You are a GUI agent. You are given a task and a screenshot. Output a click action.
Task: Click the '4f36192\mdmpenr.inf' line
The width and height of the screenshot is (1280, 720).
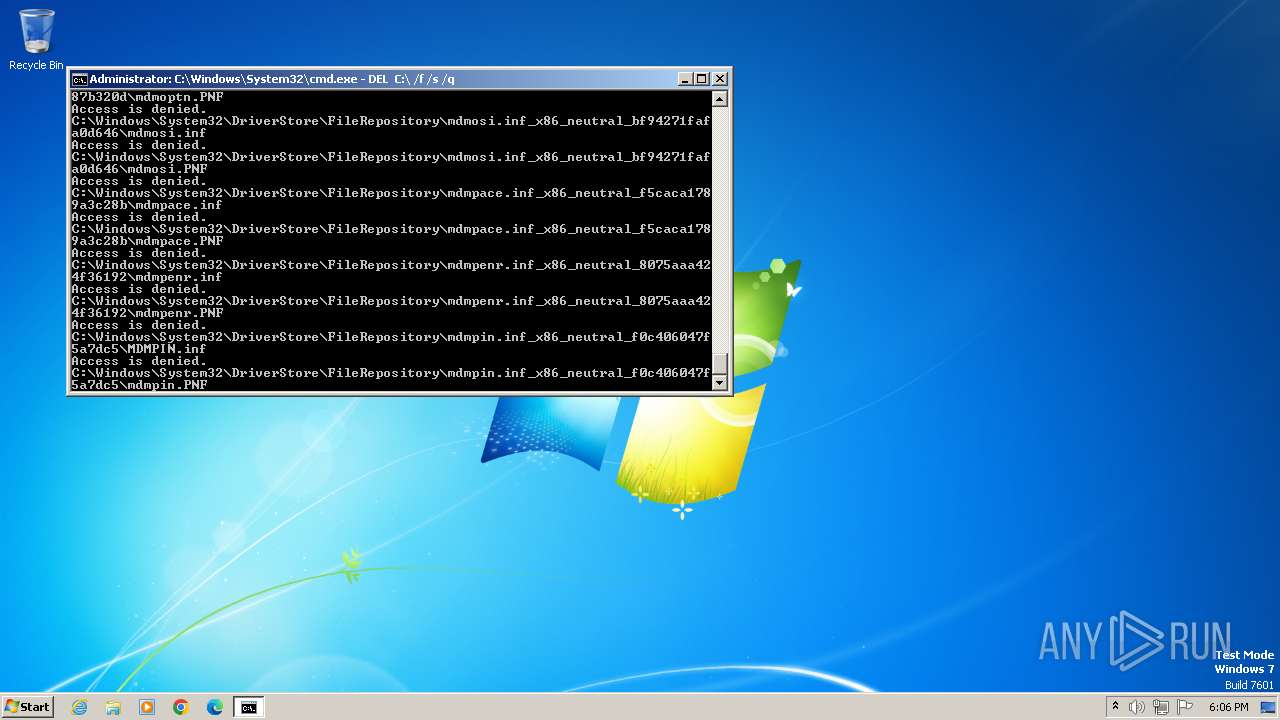tap(147, 277)
